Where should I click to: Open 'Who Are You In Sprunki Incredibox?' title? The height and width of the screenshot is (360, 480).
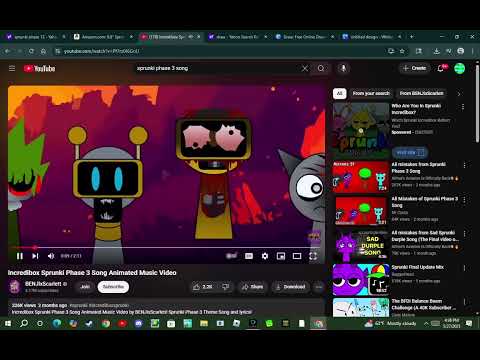(x=416, y=109)
